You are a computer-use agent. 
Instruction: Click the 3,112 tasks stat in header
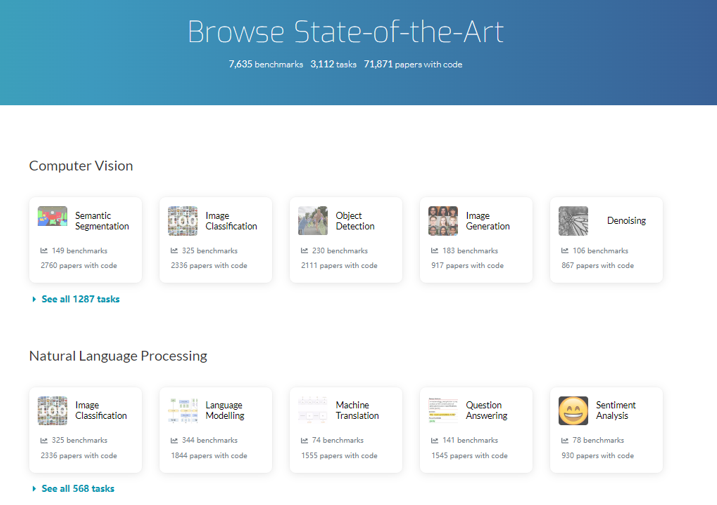click(x=333, y=64)
